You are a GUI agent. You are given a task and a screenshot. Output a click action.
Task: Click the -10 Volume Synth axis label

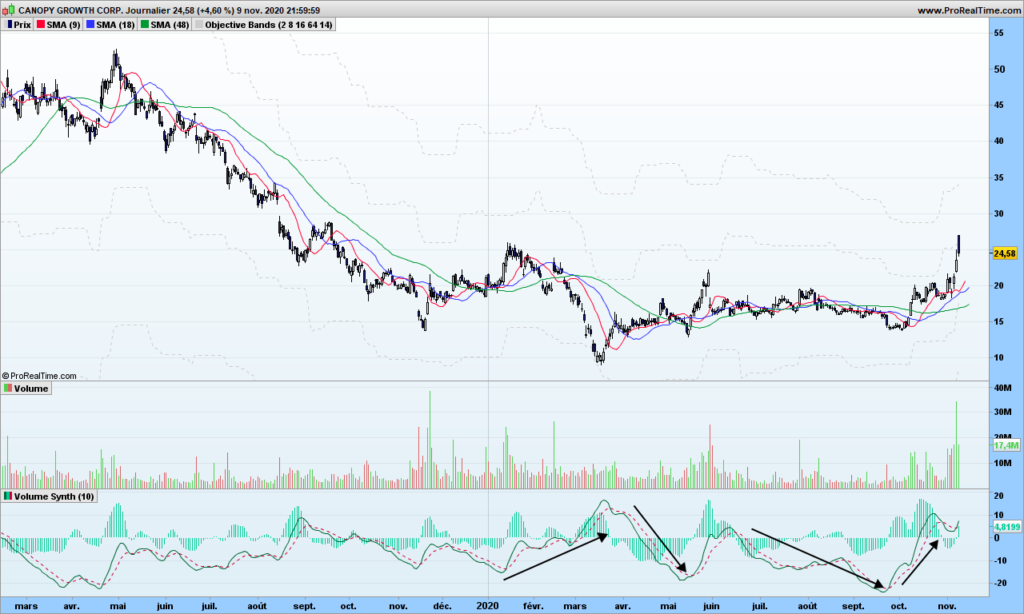998,560
